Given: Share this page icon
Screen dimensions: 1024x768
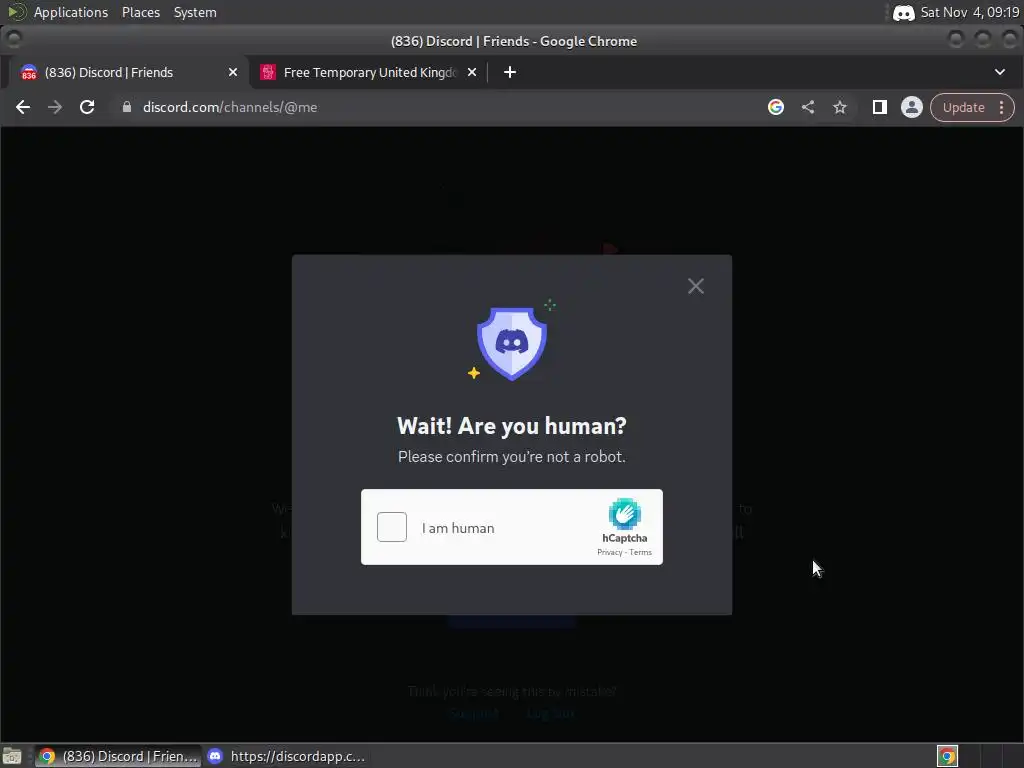Looking at the screenshot, I should pyautogui.click(x=808, y=107).
